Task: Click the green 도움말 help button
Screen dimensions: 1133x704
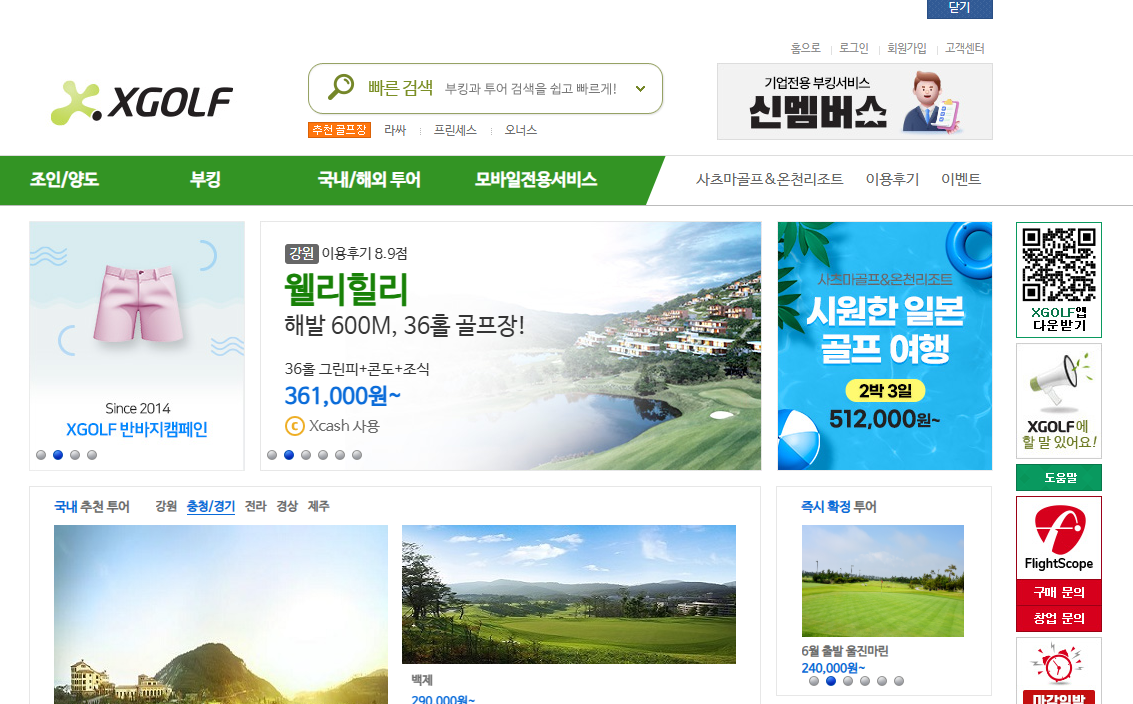Action: click(1059, 478)
